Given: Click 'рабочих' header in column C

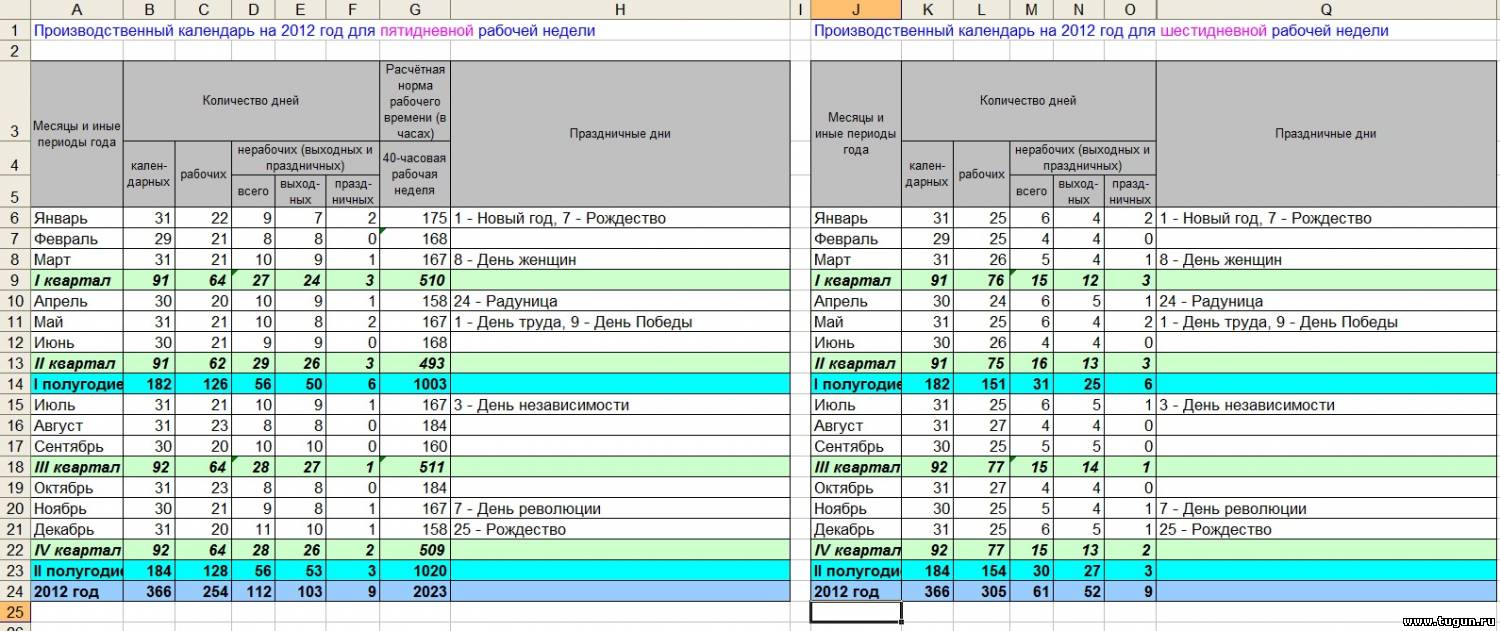Looking at the screenshot, I should coord(203,174).
